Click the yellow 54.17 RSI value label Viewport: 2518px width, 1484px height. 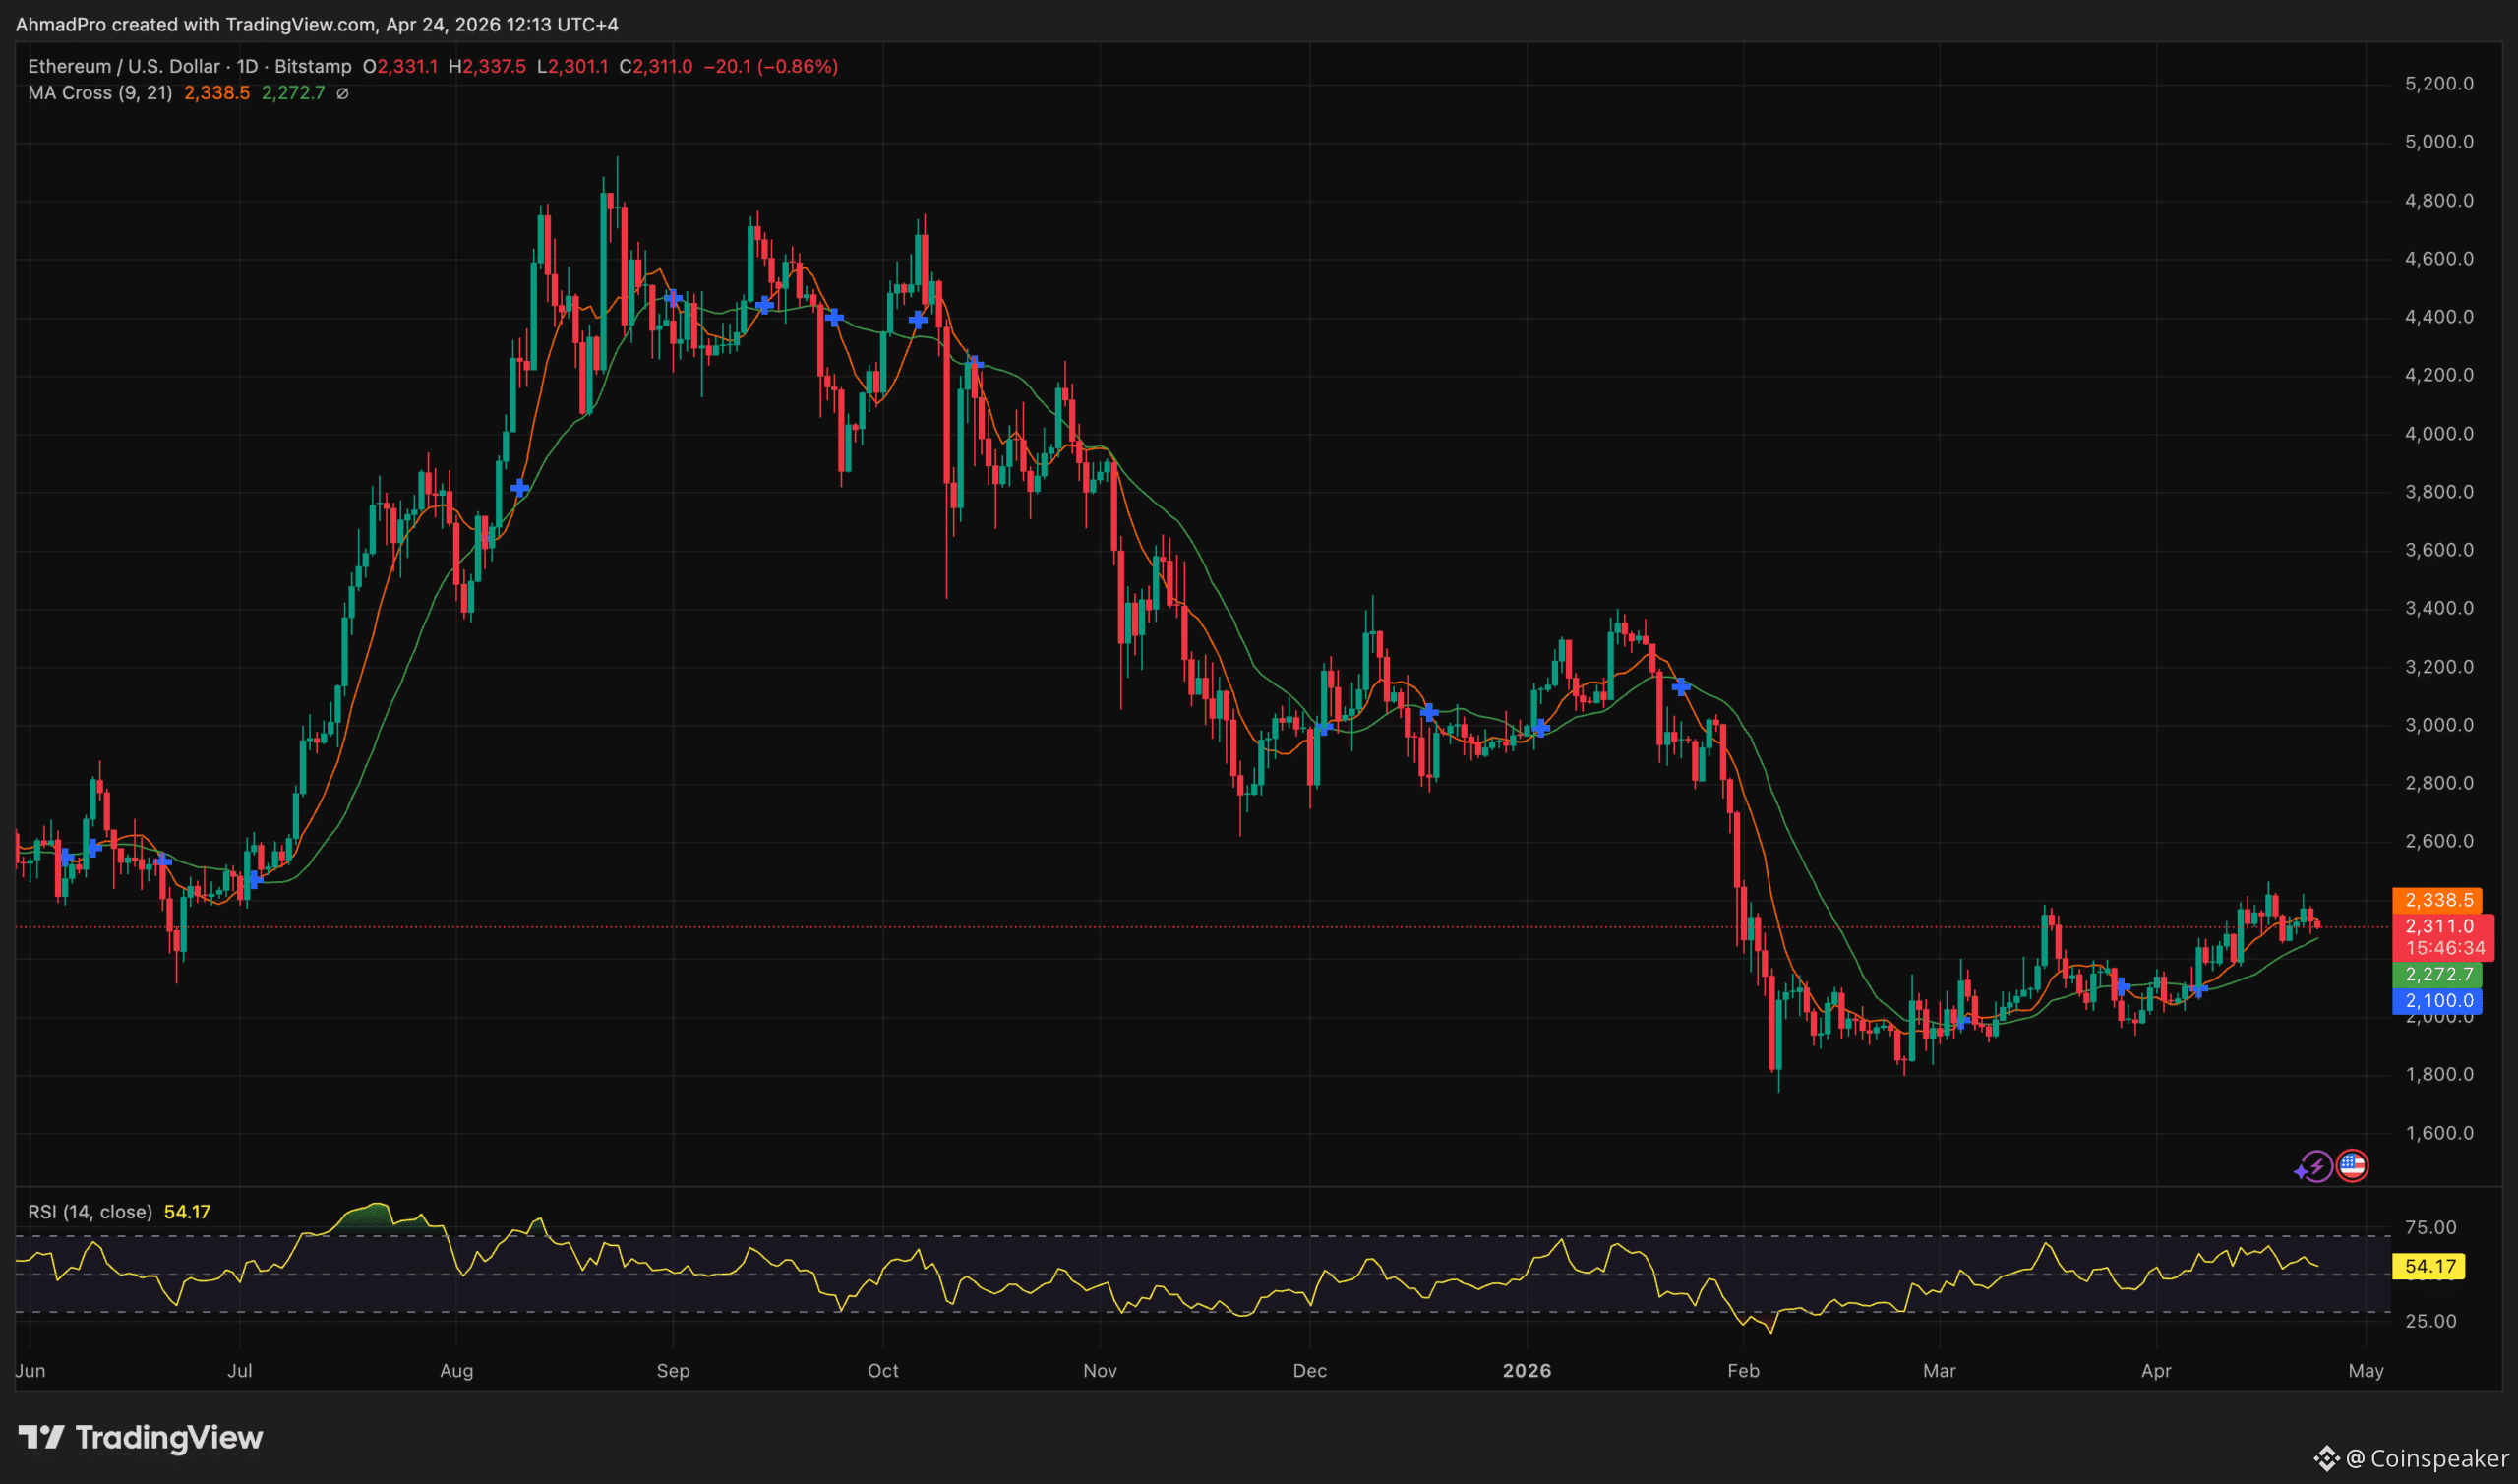click(2429, 1266)
